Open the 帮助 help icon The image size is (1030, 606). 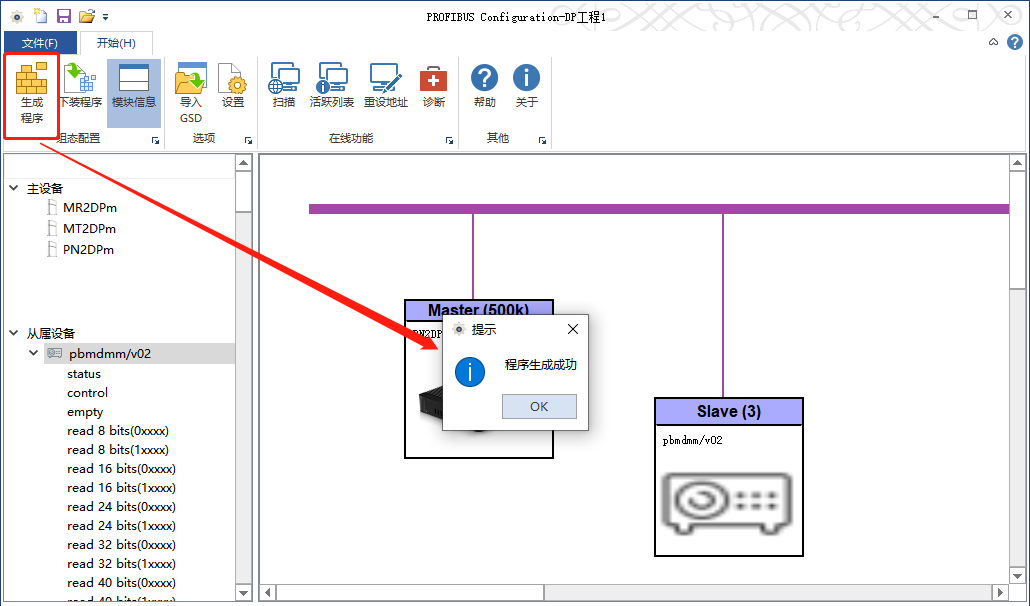[484, 86]
